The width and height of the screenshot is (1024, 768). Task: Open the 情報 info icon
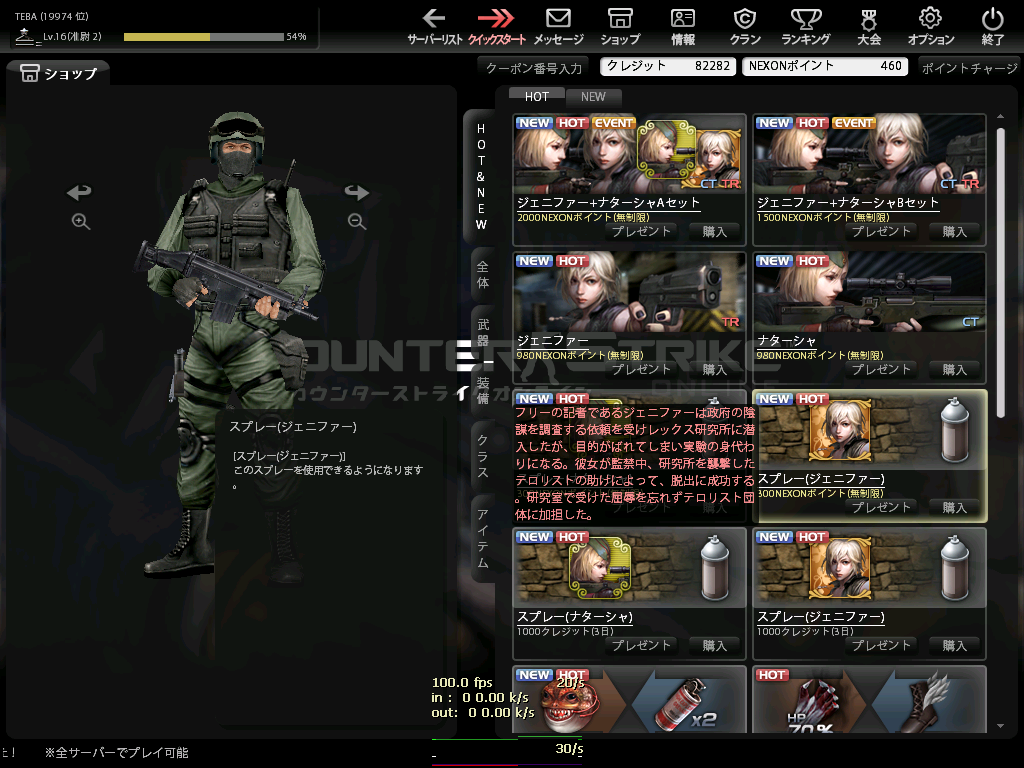click(683, 26)
